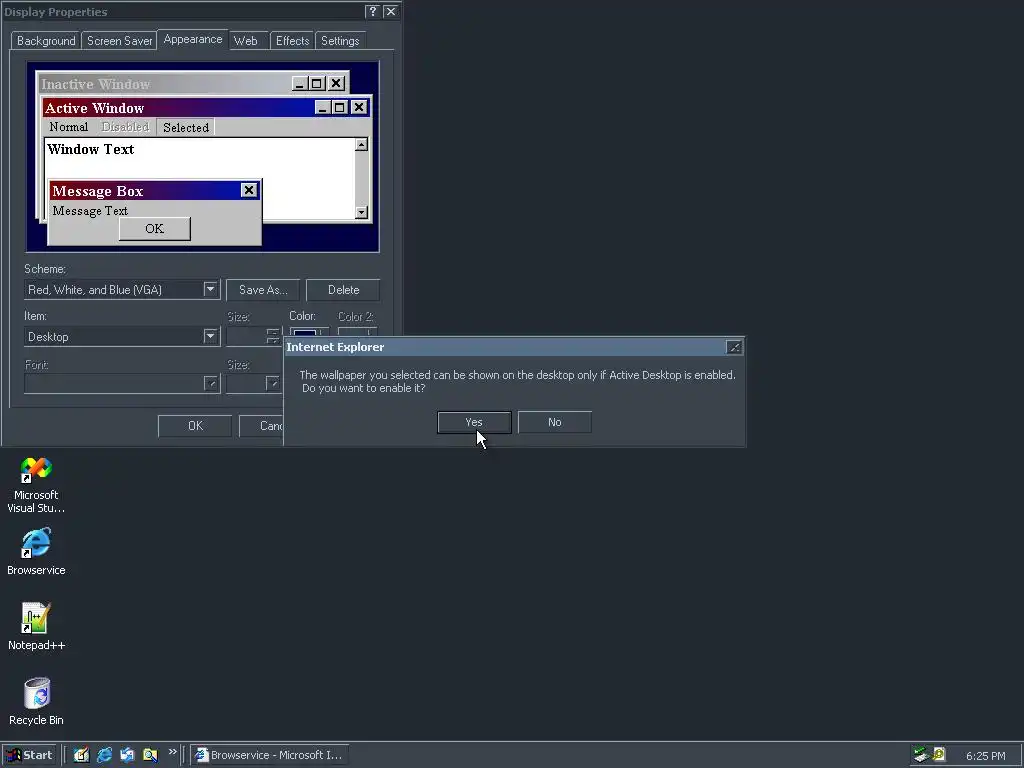Click the Save As button

(x=263, y=290)
